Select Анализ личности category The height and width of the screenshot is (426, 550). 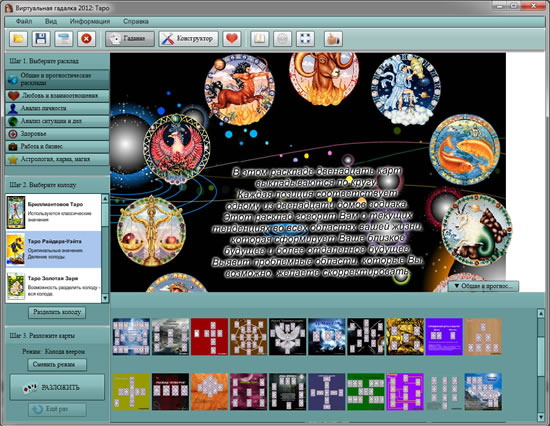[x=58, y=108]
